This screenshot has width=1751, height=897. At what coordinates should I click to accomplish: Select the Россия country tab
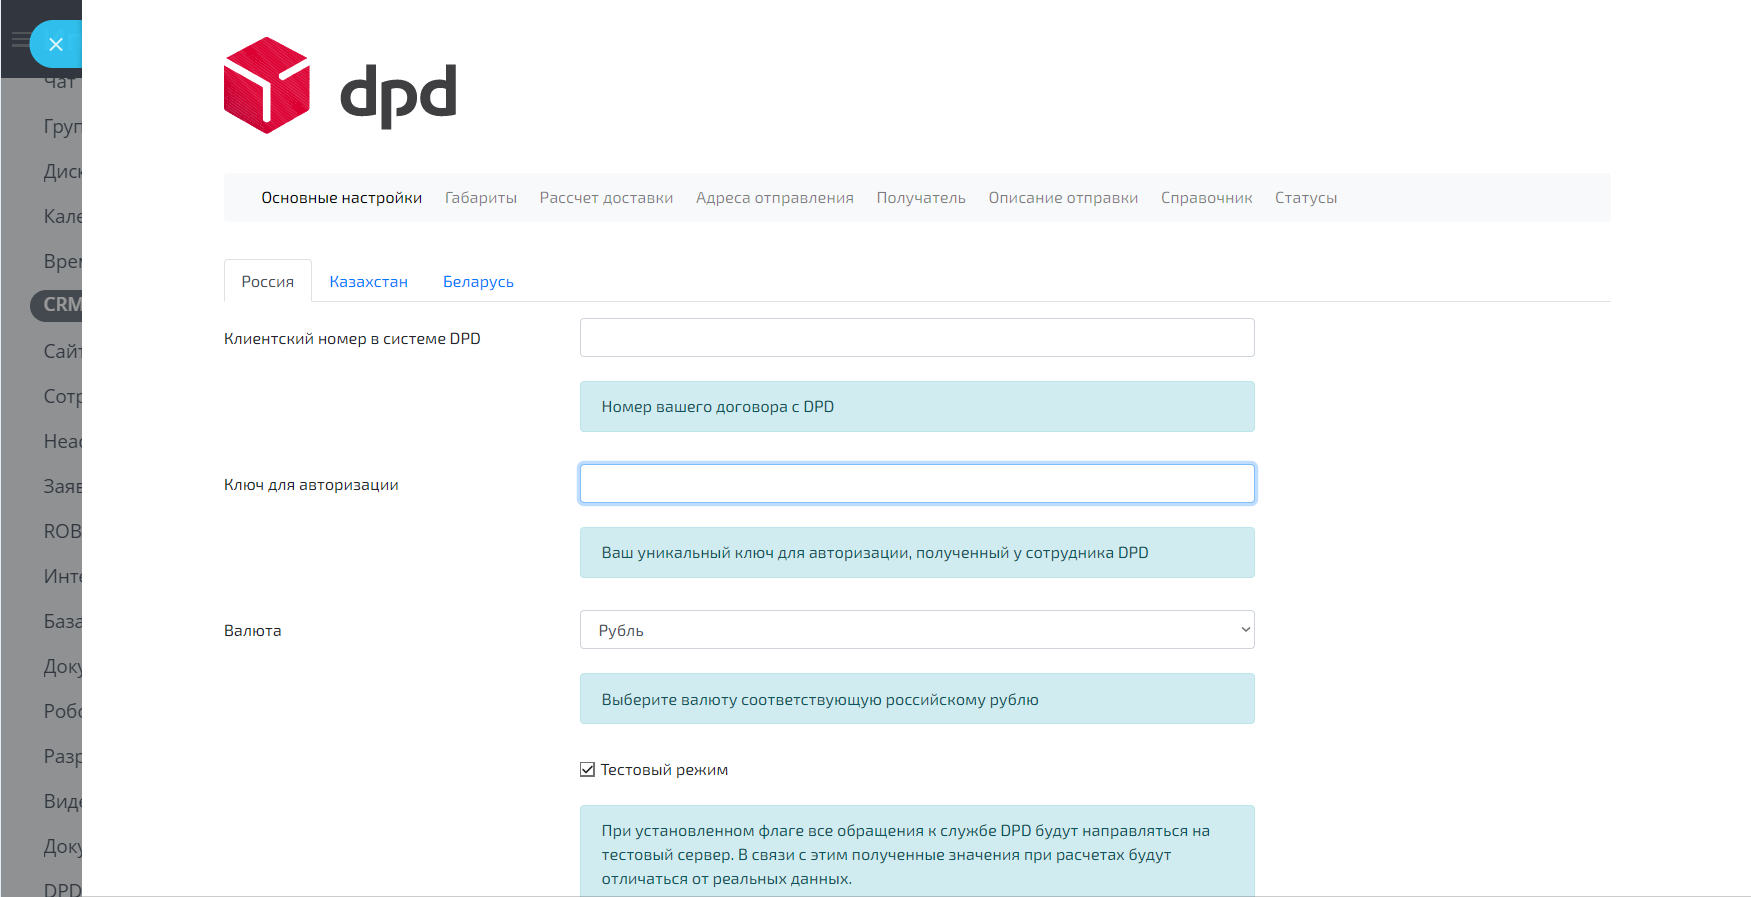(268, 281)
